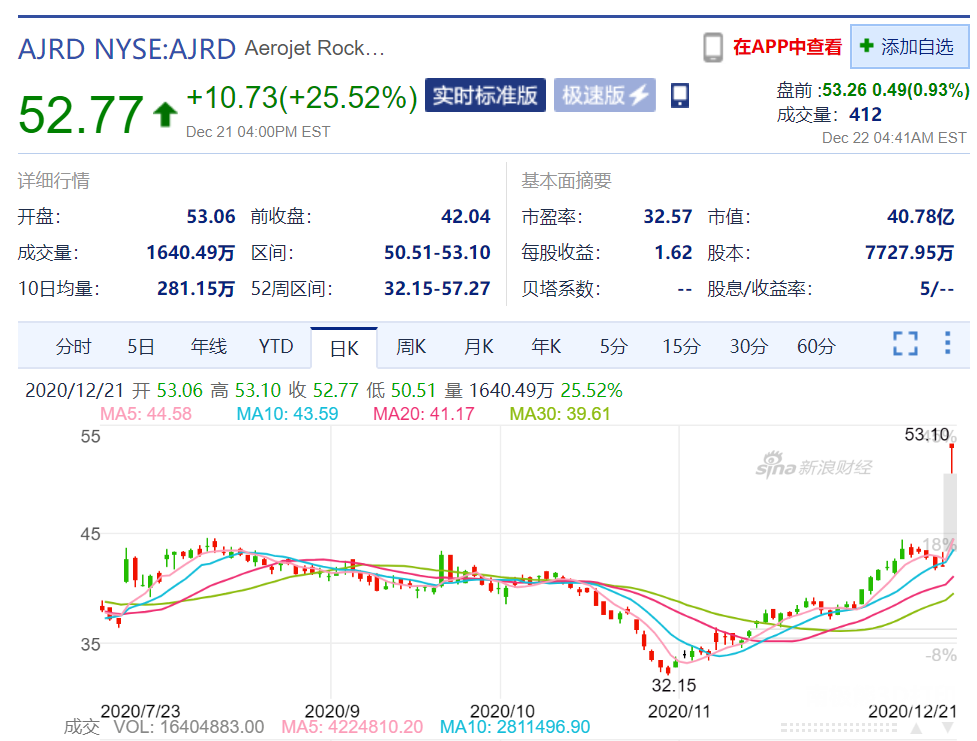The height and width of the screenshot is (741, 977).
Task: Select the 30分 interval tab
Action: point(749,346)
